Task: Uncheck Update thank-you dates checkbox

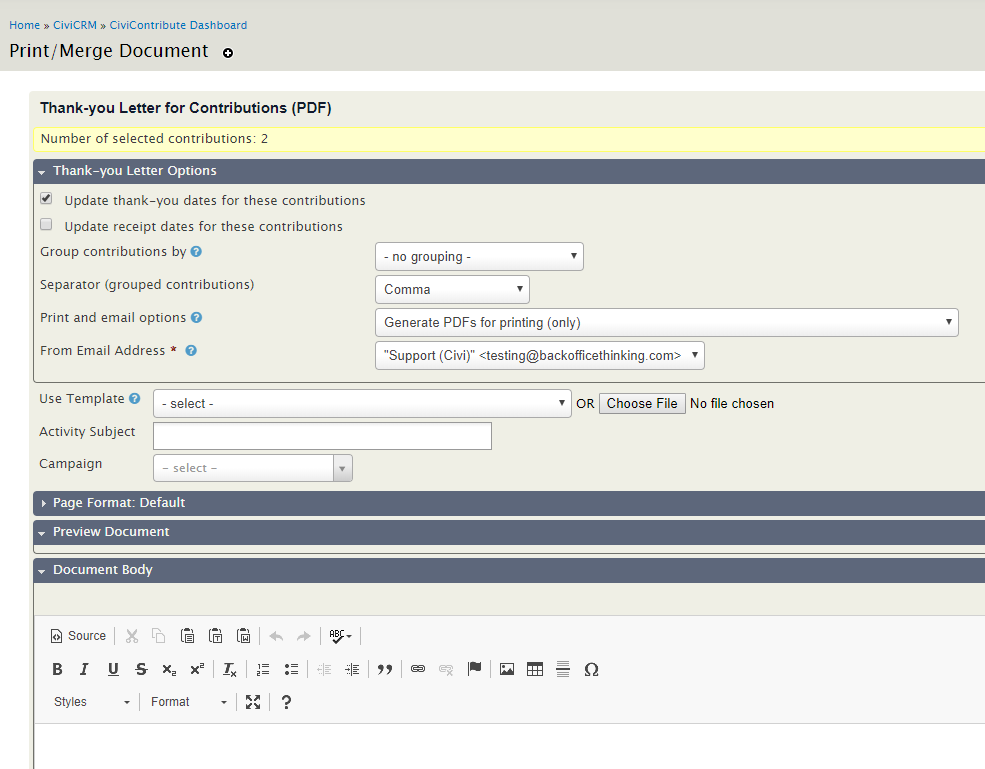Action: click(46, 199)
